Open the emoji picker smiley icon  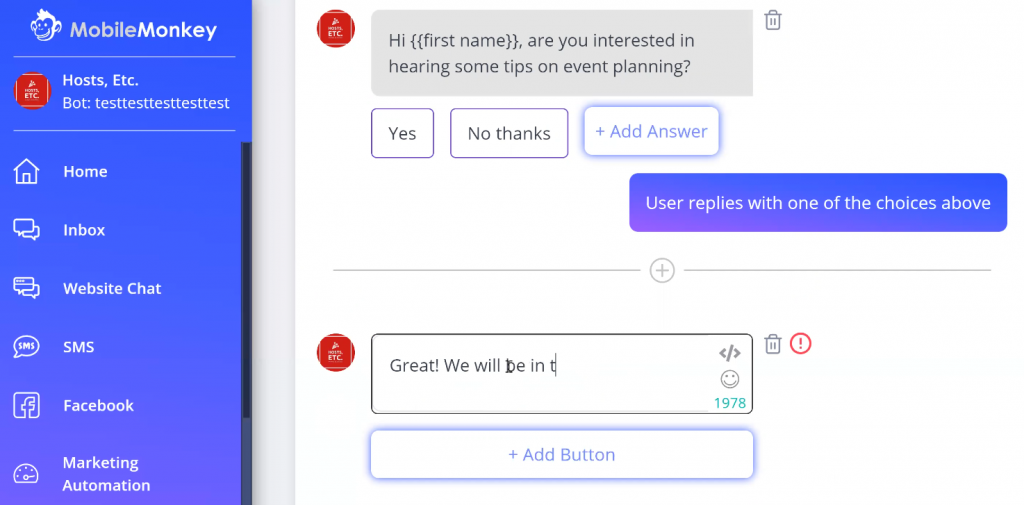coord(729,379)
